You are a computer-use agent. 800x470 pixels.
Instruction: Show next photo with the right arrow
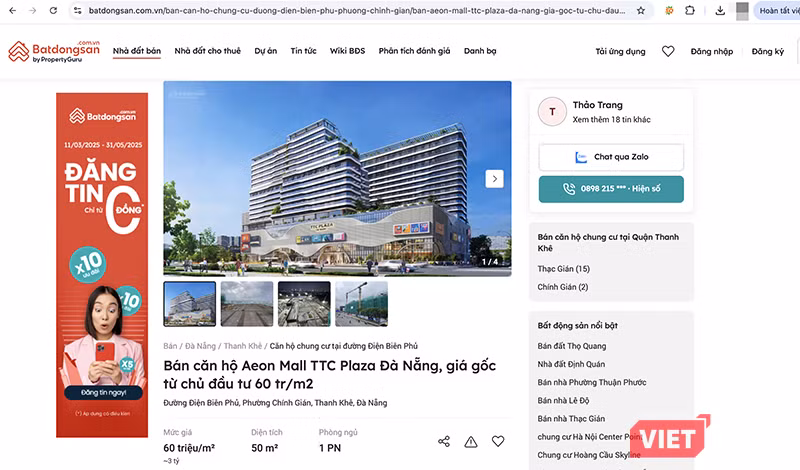[x=494, y=179]
